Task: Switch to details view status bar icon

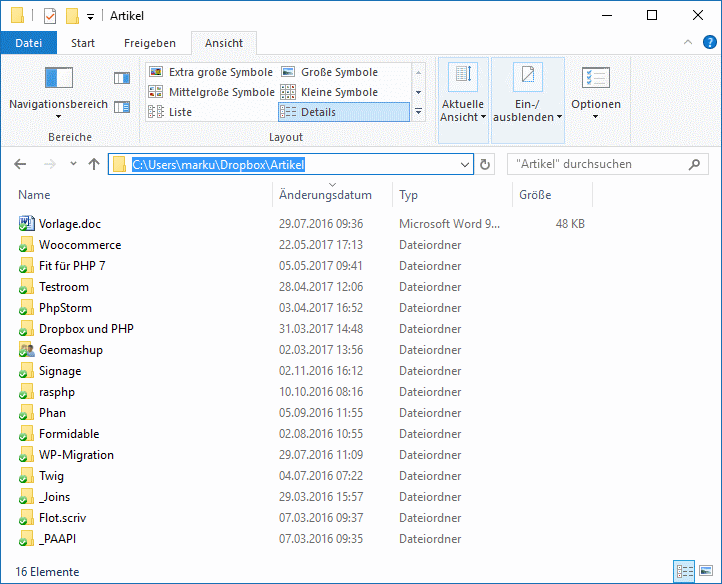Action: tap(685, 572)
